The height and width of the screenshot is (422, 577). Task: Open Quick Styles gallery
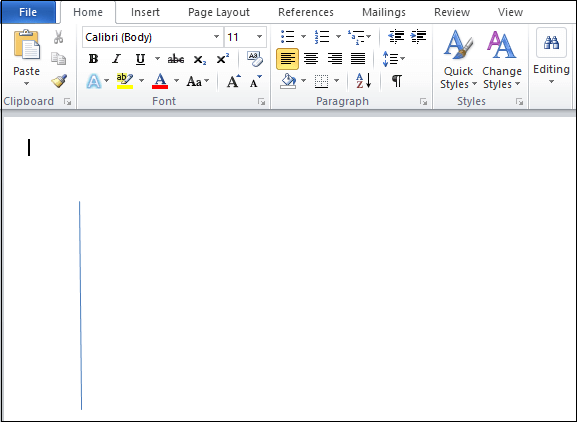click(x=458, y=60)
